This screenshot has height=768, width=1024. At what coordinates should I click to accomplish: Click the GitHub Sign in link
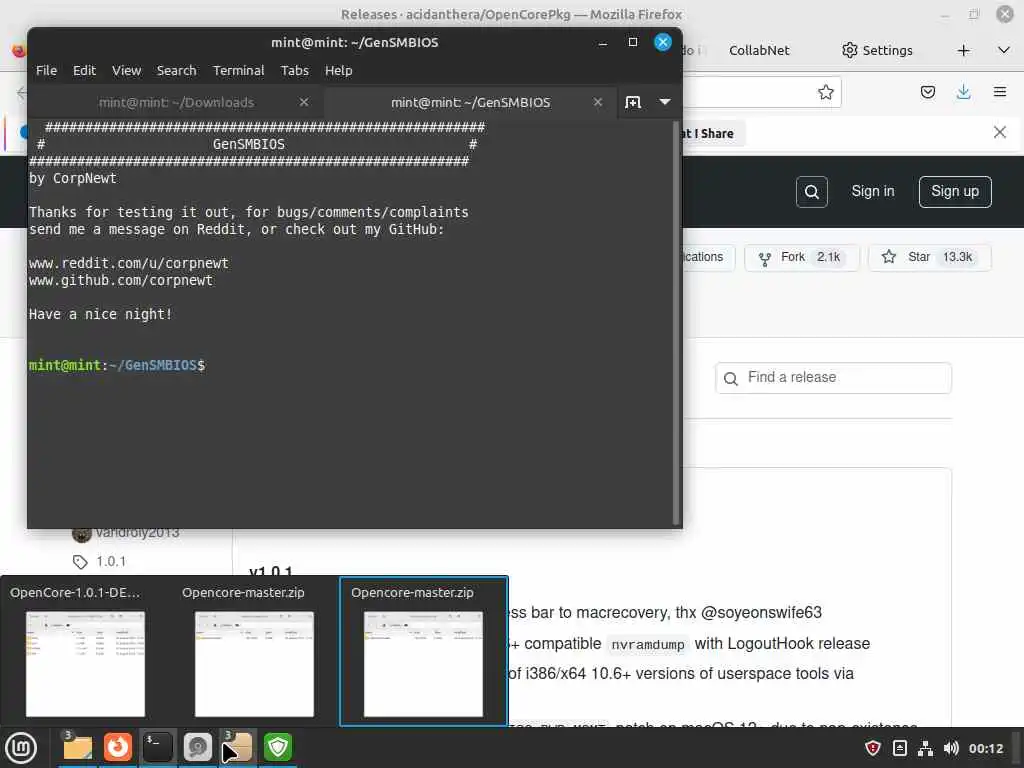(872, 191)
